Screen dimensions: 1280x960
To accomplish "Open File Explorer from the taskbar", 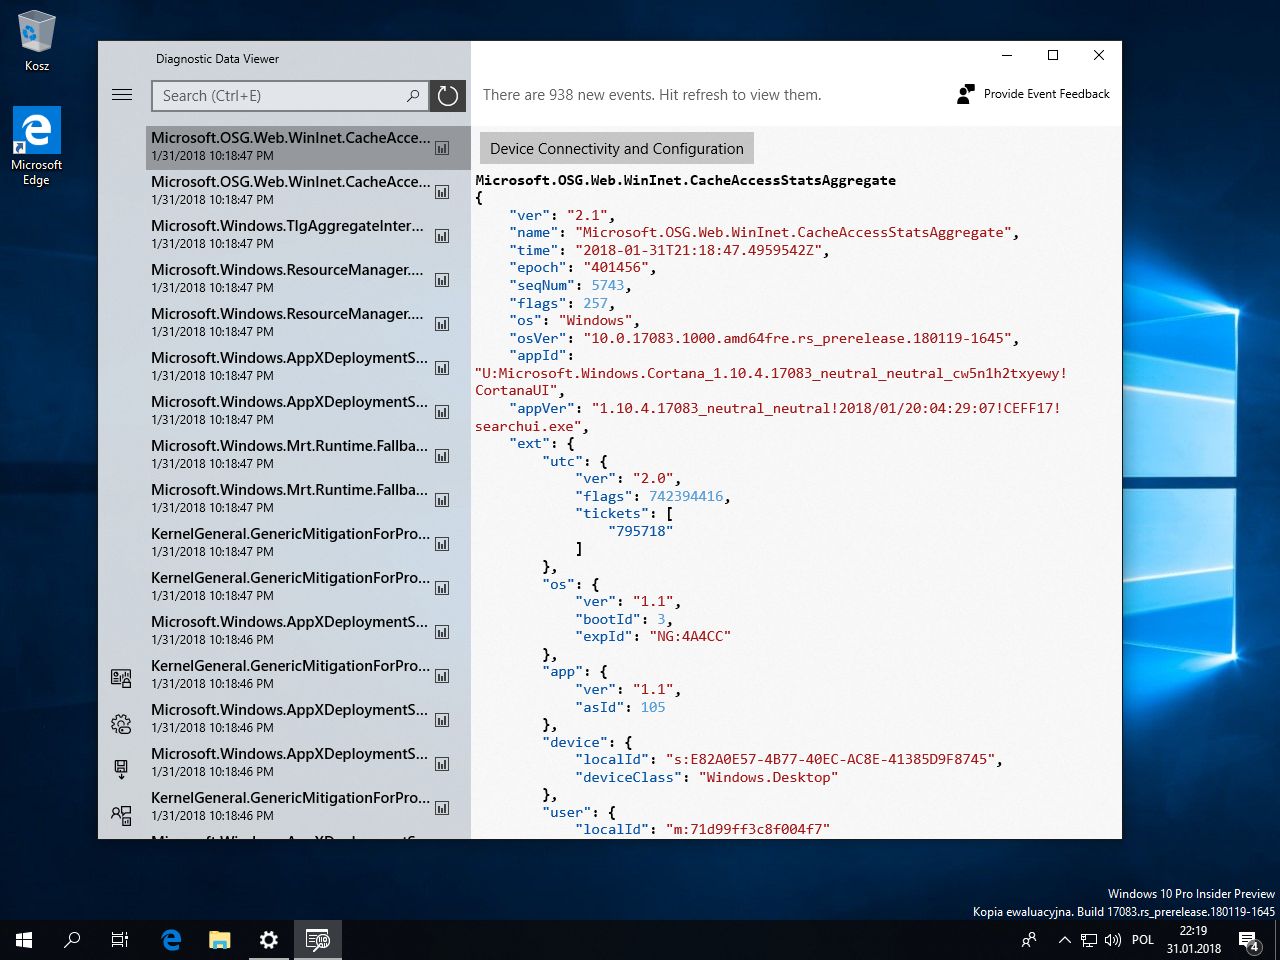I will tap(219, 940).
